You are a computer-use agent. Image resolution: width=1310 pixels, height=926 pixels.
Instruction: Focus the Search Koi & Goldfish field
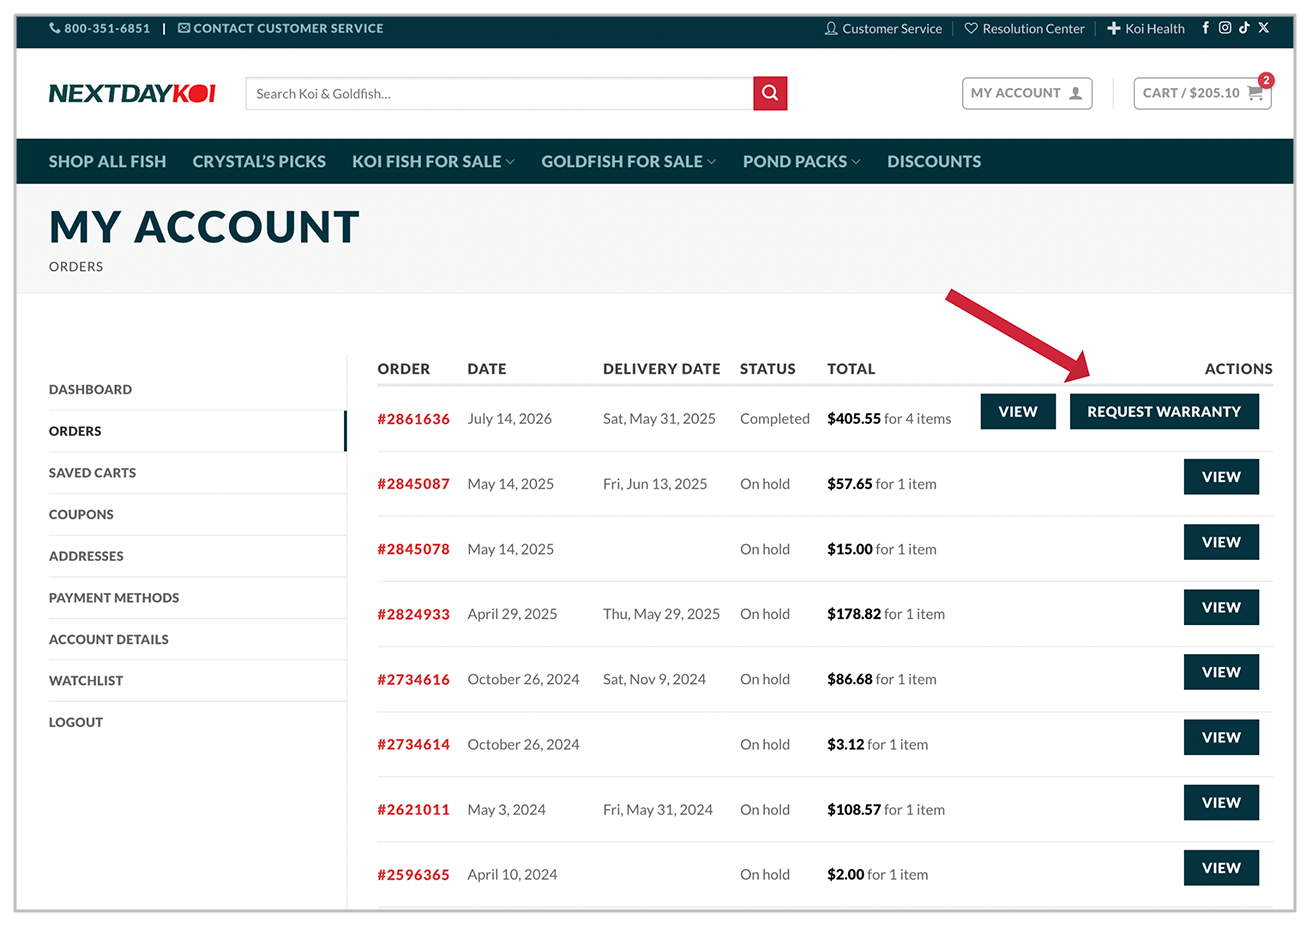click(x=499, y=93)
